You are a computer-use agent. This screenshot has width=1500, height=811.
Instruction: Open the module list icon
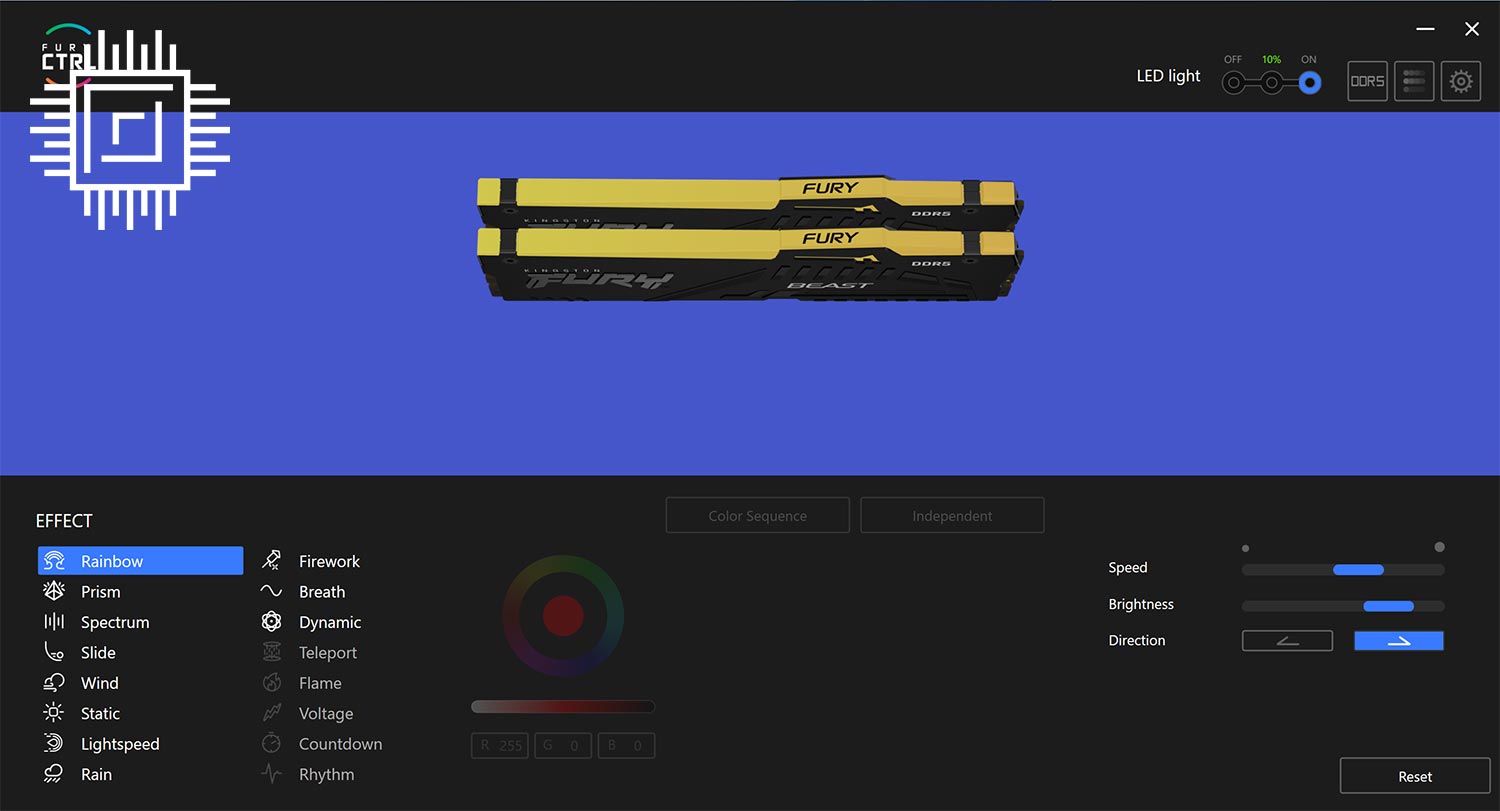[x=1414, y=81]
